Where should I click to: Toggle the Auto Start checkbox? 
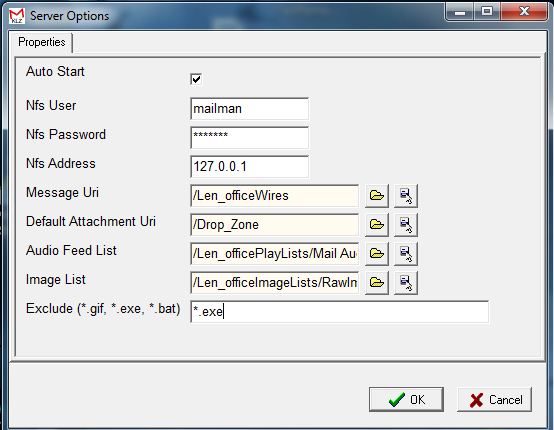click(196, 79)
